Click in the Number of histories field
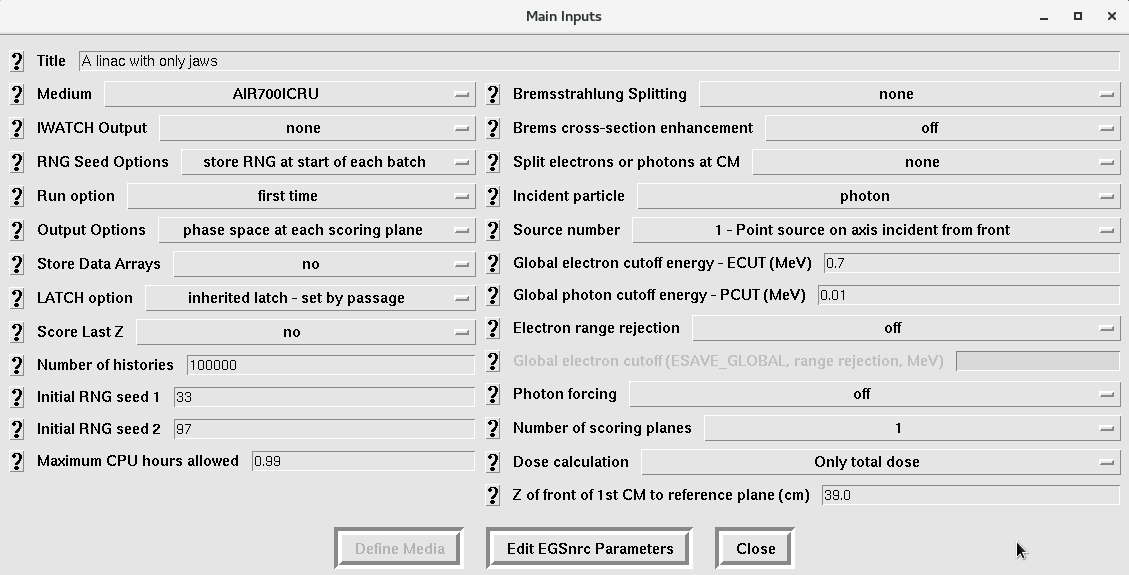Screen dimensions: 1129x575 point(330,365)
